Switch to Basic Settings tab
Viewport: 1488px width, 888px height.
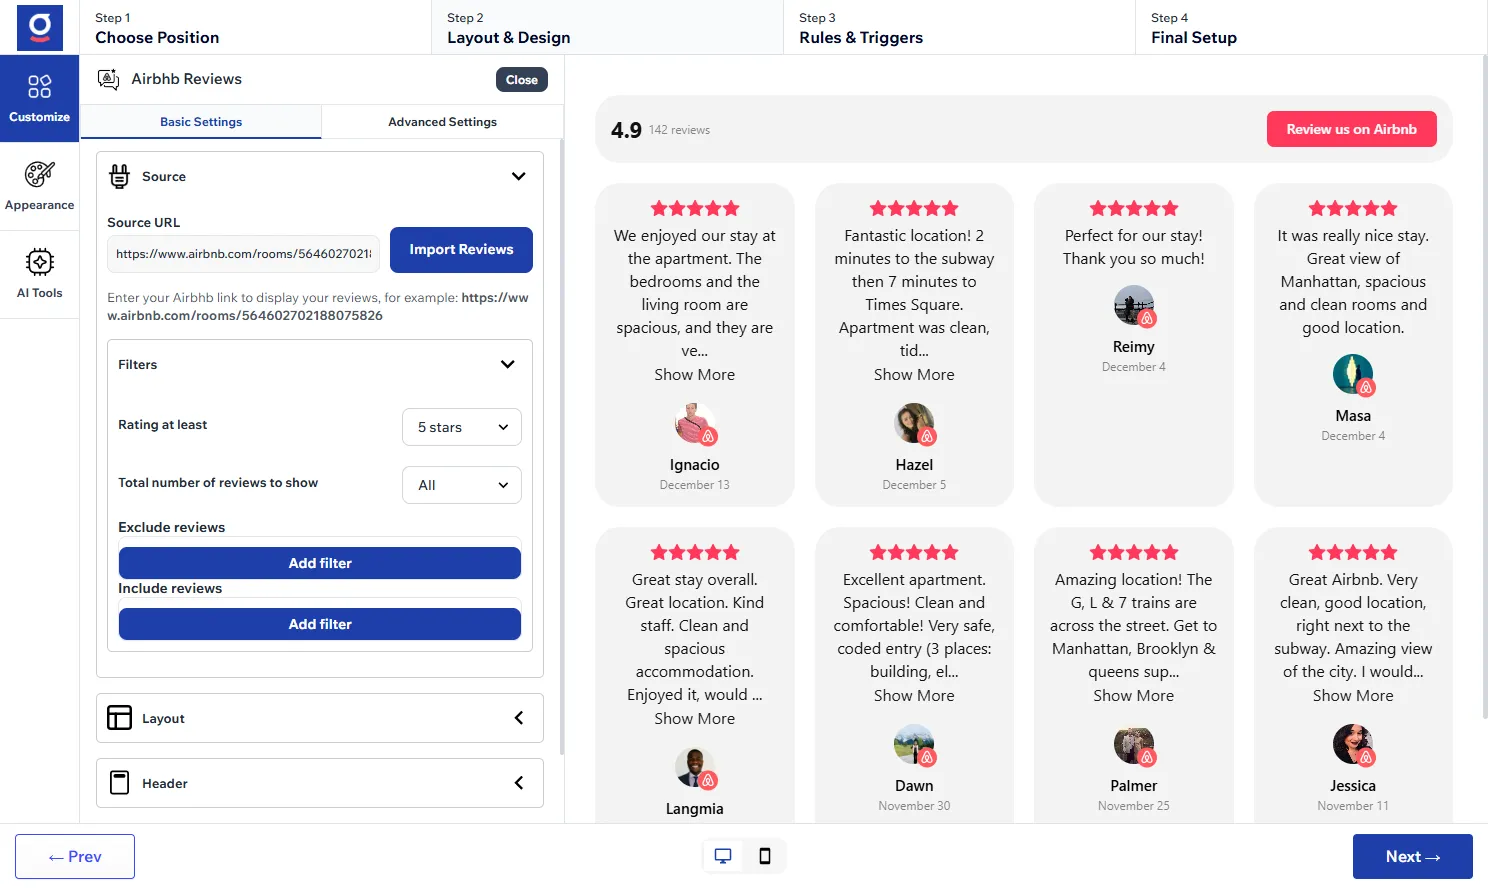coord(201,122)
